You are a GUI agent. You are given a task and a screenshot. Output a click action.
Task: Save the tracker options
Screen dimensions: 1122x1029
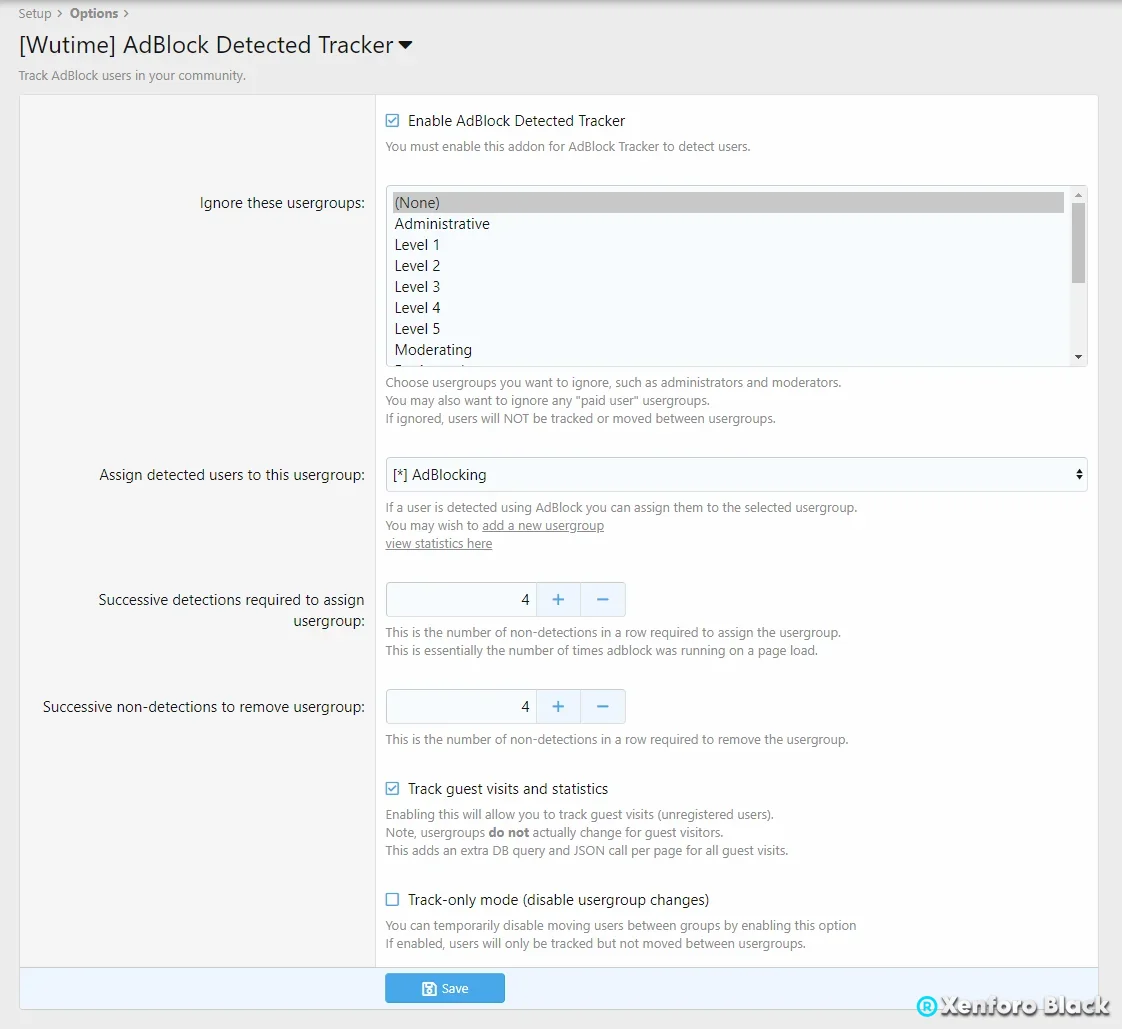tap(445, 988)
